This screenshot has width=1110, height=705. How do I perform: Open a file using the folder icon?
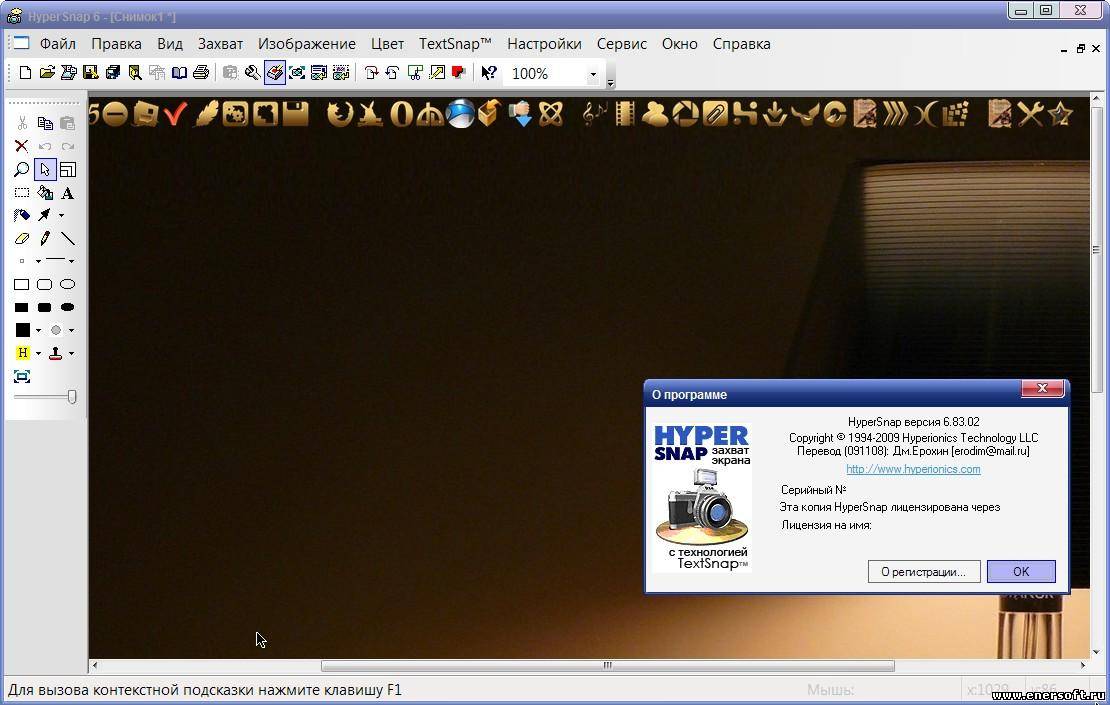pyautogui.click(x=47, y=72)
